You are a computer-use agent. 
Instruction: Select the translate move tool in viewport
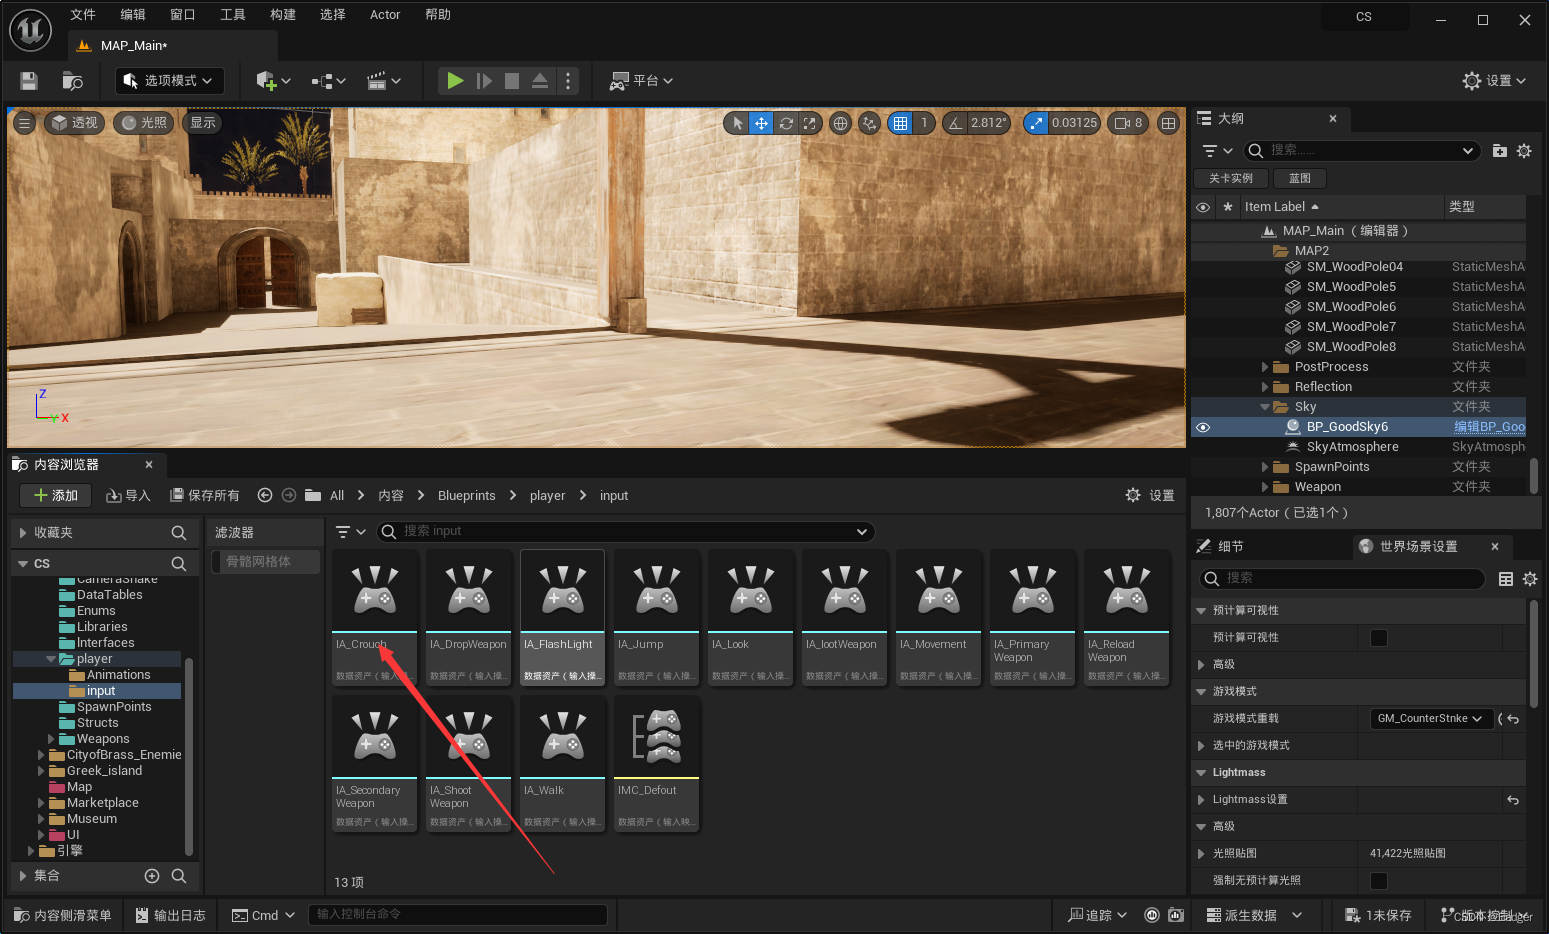(761, 123)
